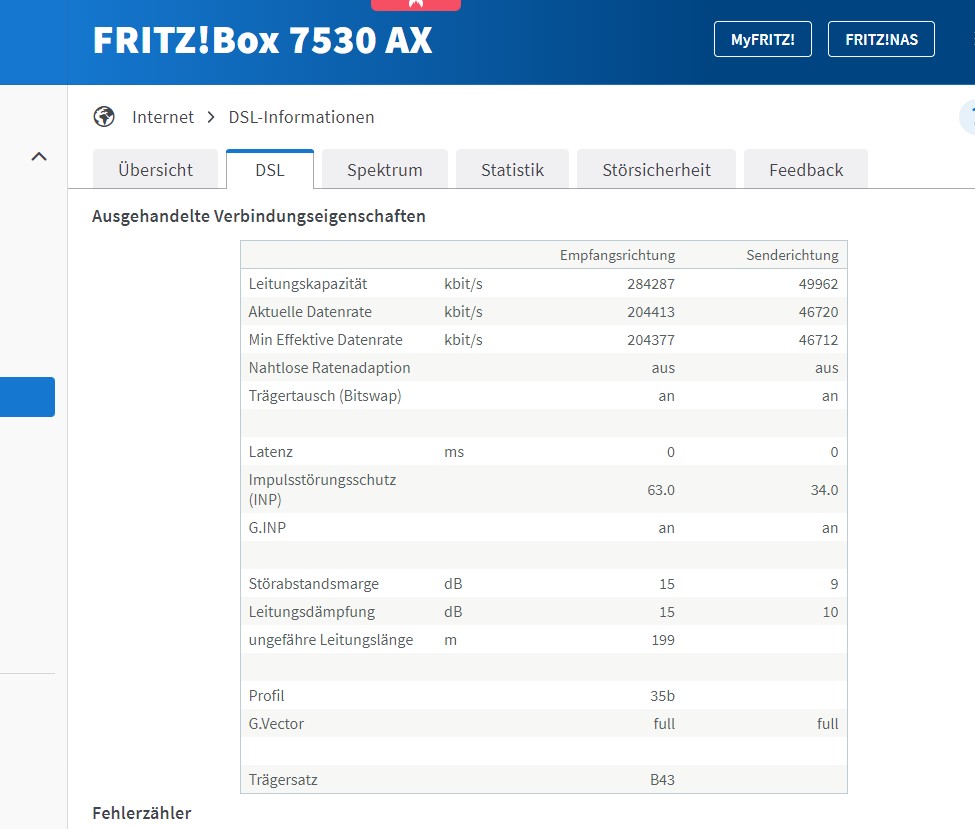Screen dimensions: 975x829
Task: Click the Leitungskapazität send value 49962
Action: (818, 284)
